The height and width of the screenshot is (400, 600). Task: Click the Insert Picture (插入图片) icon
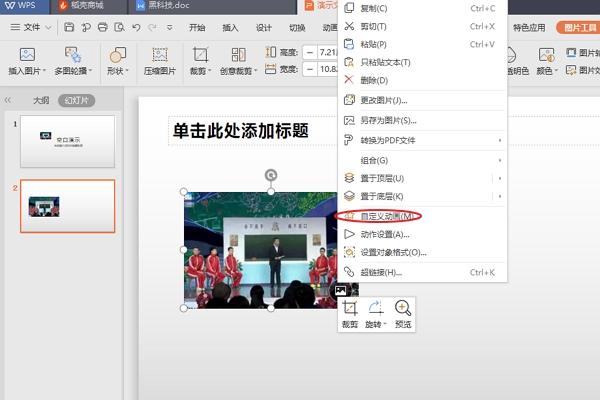tap(27, 54)
